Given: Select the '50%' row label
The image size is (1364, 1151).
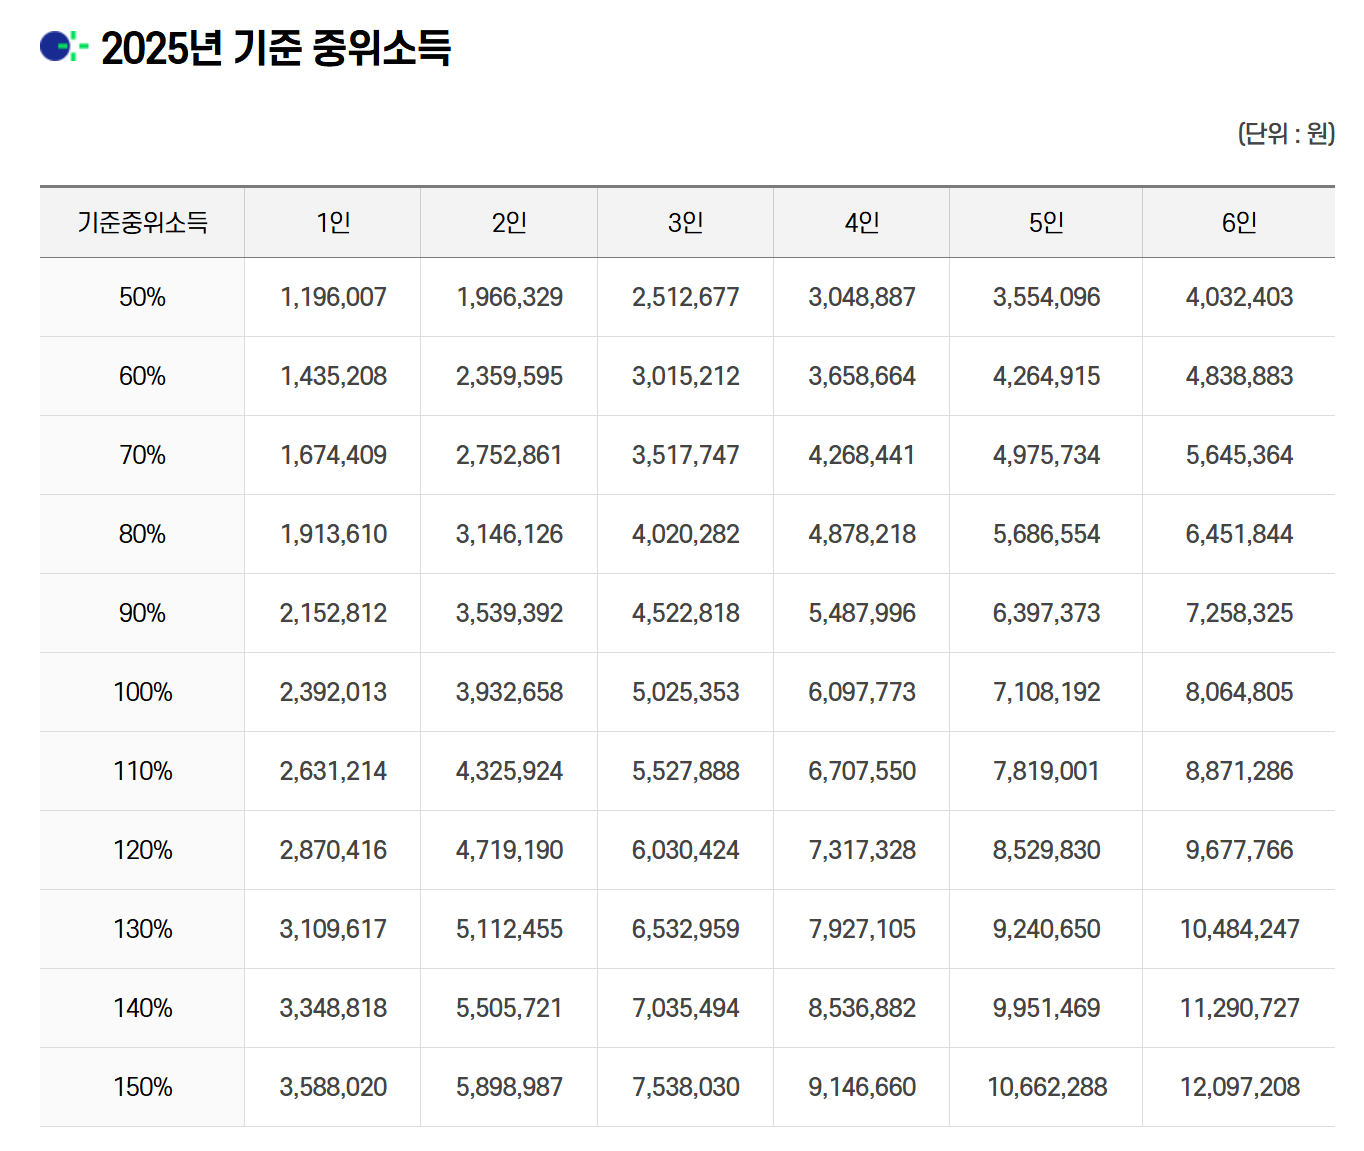Looking at the screenshot, I should pos(142,297).
